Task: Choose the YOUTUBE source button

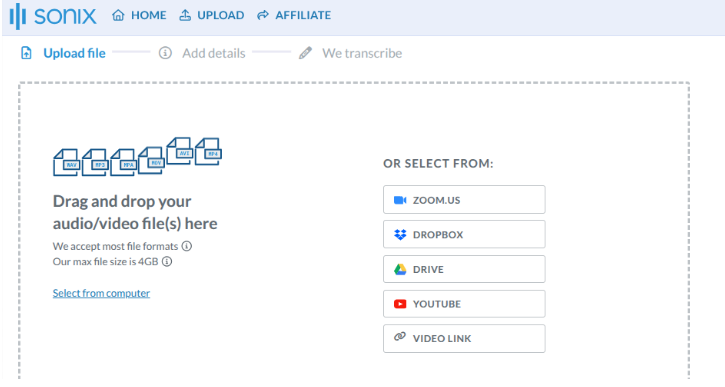Action: click(464, 304)
